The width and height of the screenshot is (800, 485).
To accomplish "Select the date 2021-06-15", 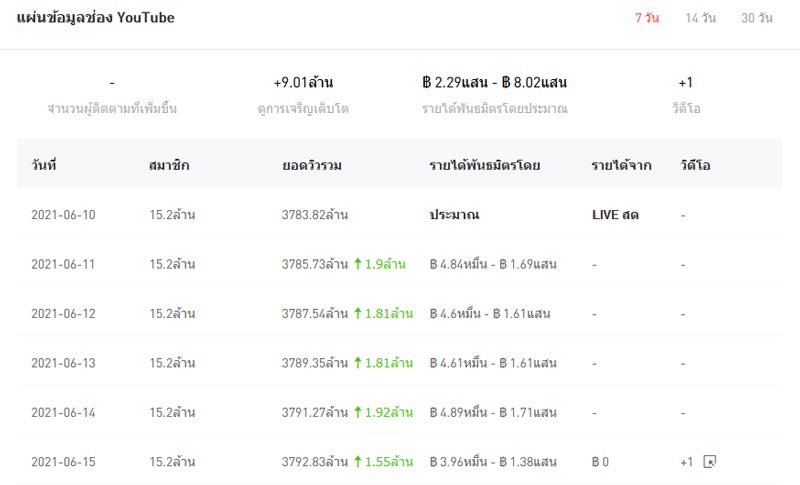I will (63, 462).
